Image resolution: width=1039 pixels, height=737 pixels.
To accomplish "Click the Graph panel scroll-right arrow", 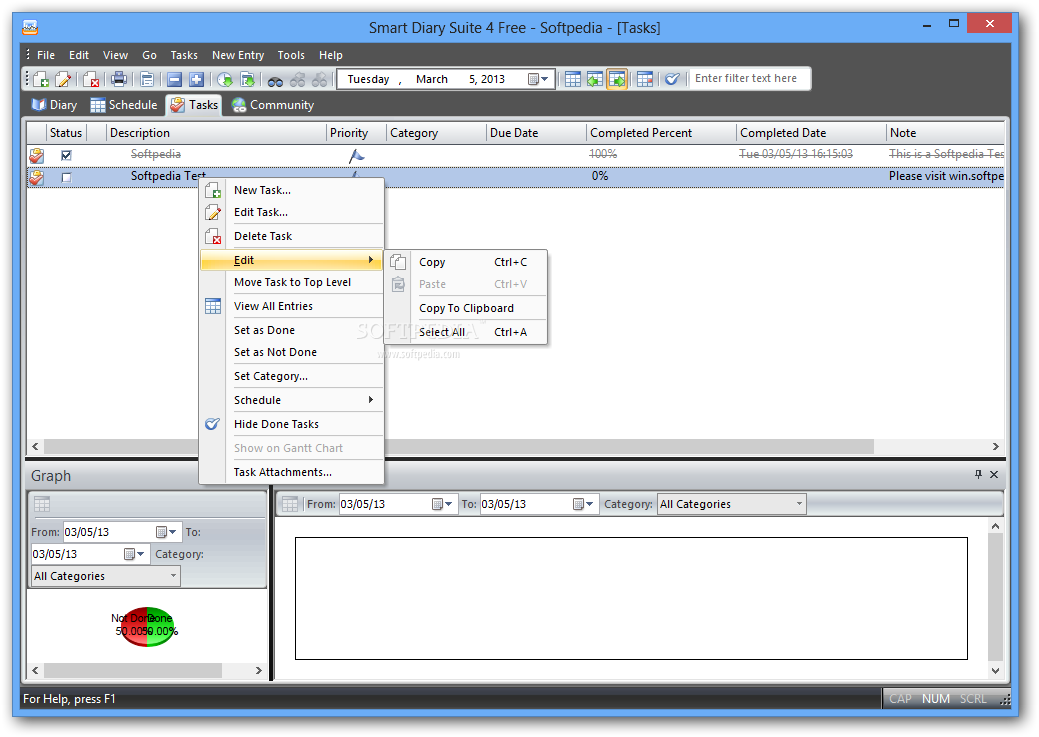I will [x=258, y=671].
